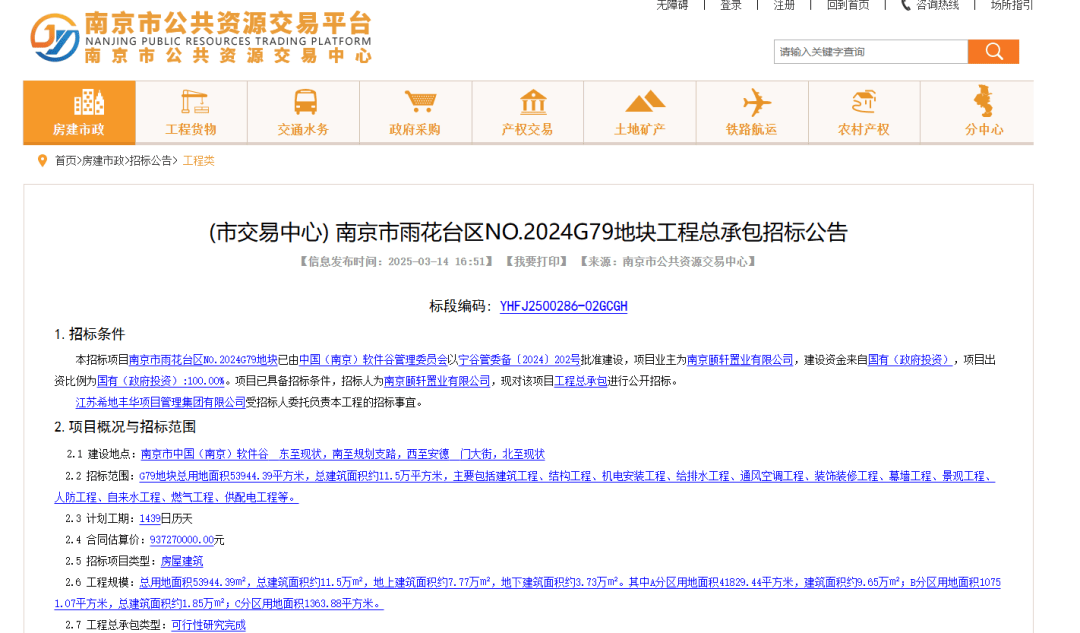Screen dimensions: 1080x633
Task: Click the 咨询热线 phone icon
Action: pos(906,5)
